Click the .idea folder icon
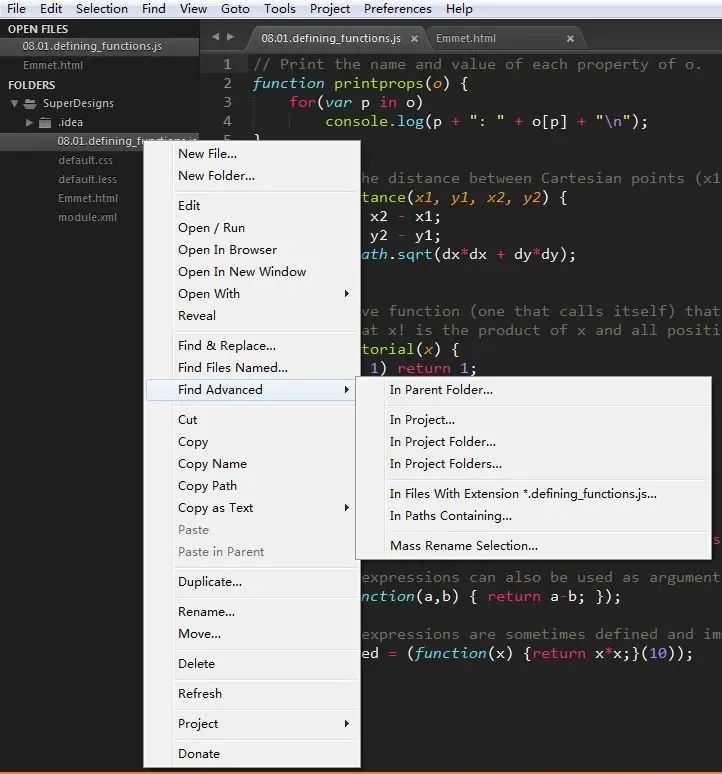The image size is (722, 774). tap(45, 122)
